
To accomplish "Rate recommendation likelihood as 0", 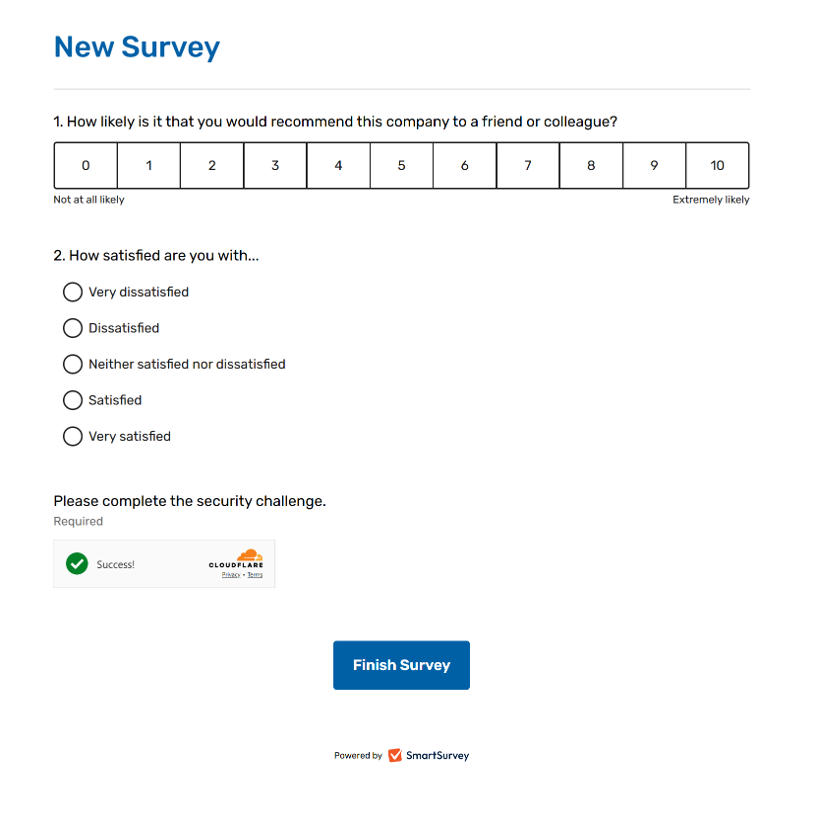I will [85, 166].
